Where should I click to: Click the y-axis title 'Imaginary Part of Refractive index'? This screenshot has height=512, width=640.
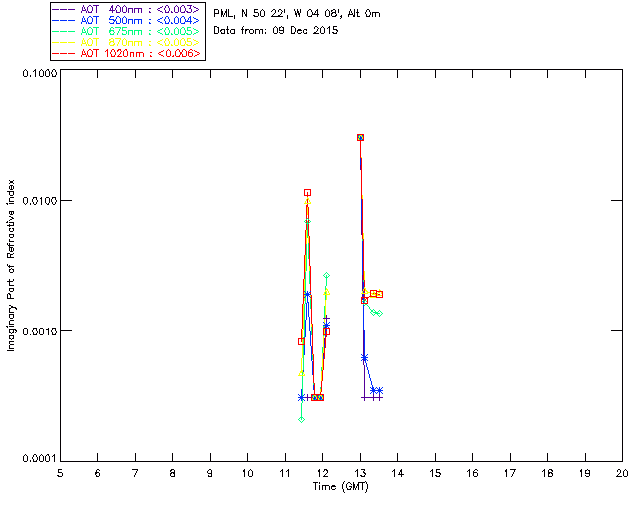[x=11, y=265]
